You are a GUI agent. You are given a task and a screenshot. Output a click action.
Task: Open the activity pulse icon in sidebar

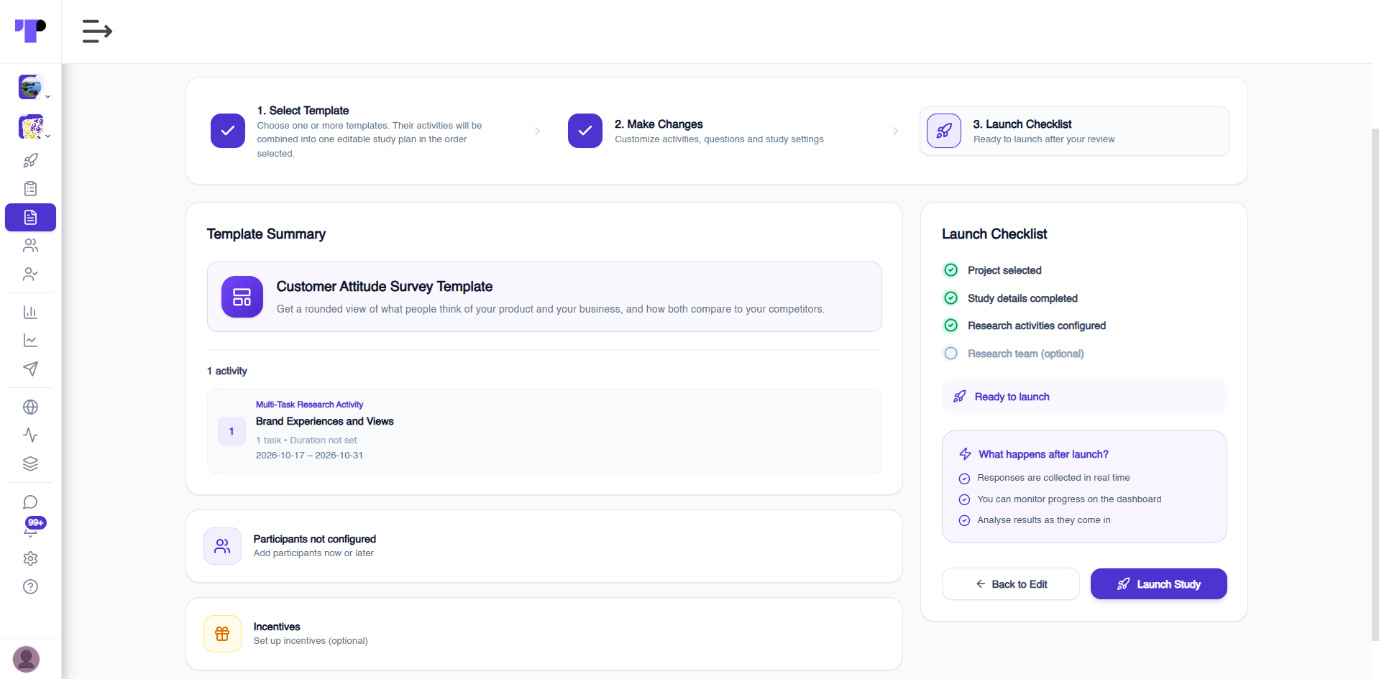pos(30,435)
